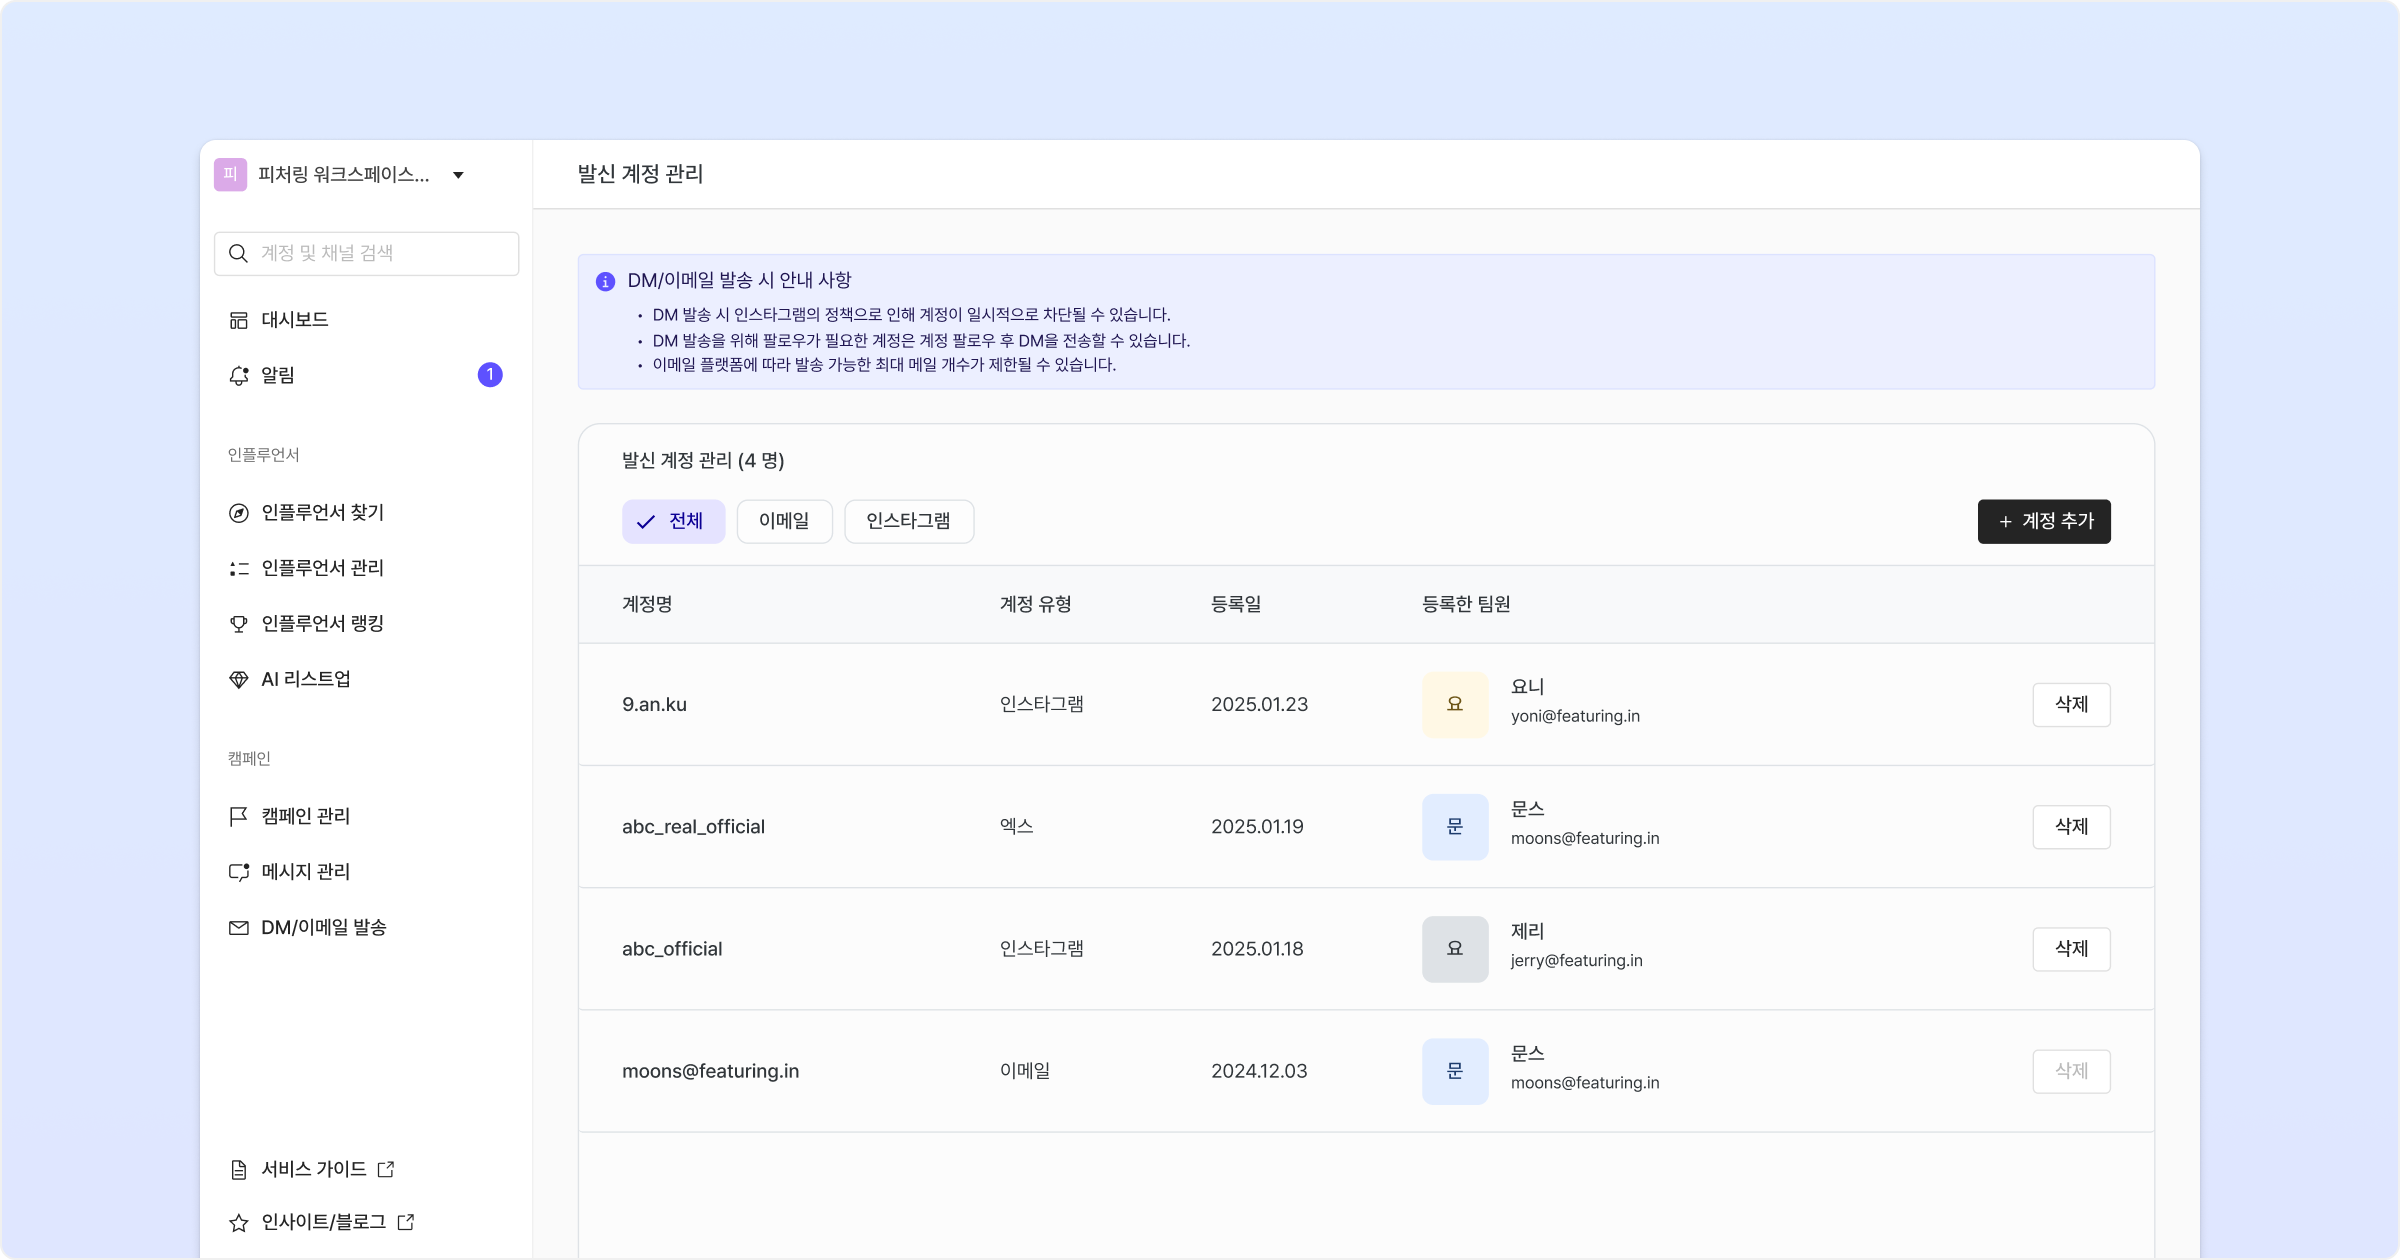Click the email jerry@featuring.in
This screenshot has height=1260, width=2400.
[1576, 961]
